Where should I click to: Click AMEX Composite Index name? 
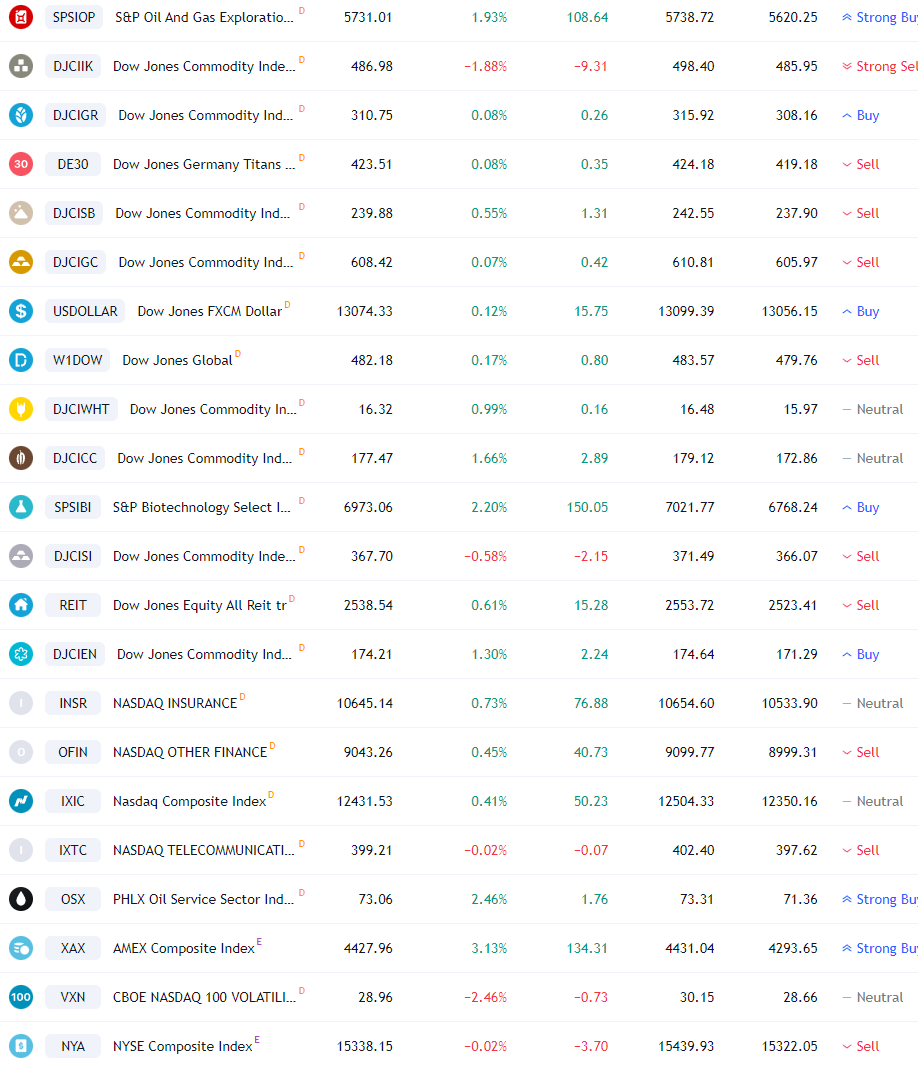tap(184, 949)
